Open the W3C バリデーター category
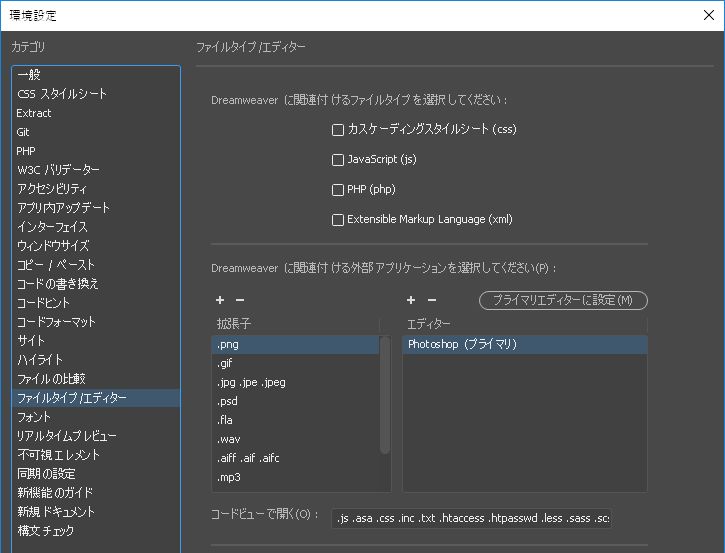 (96, 170)
